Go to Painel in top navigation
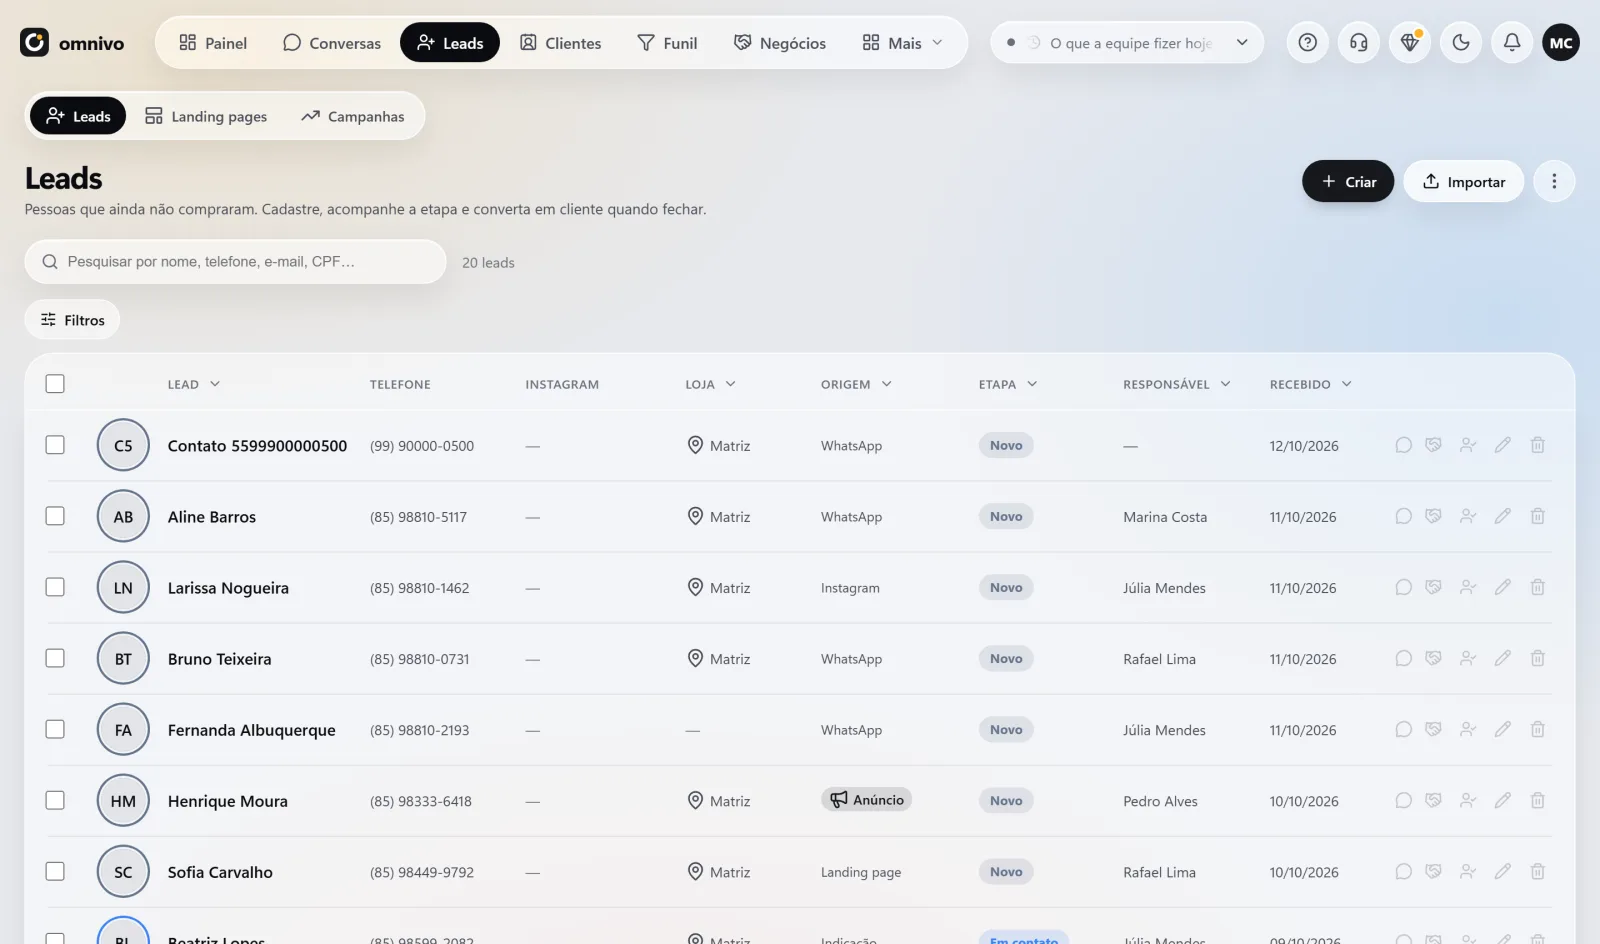 pyautogui.click(x=213, y=42)
